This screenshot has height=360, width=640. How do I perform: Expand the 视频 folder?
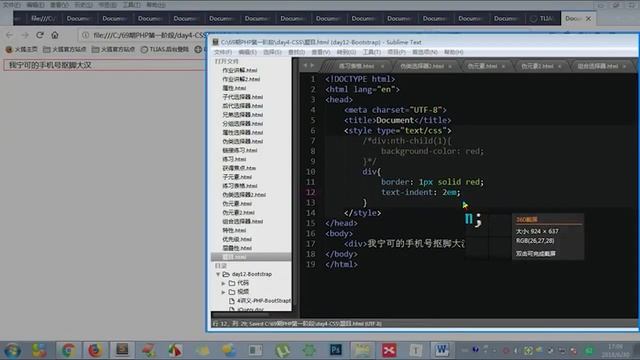(223, 292)
